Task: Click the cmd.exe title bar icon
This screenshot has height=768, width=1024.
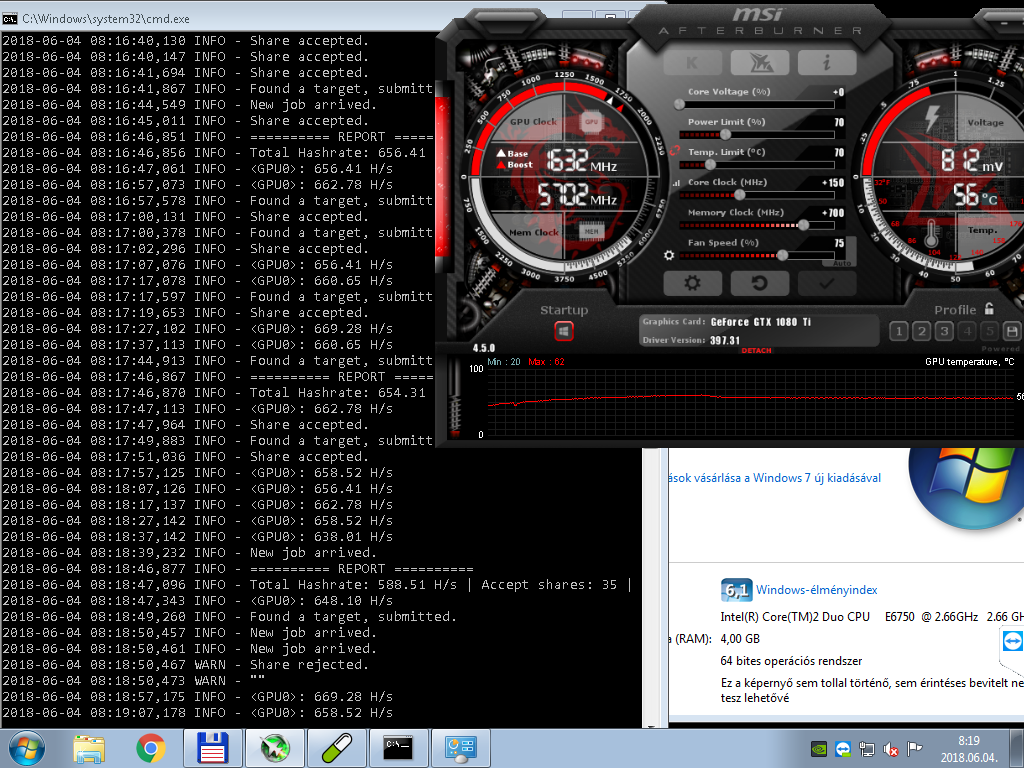Action: [x=9, y=18]
